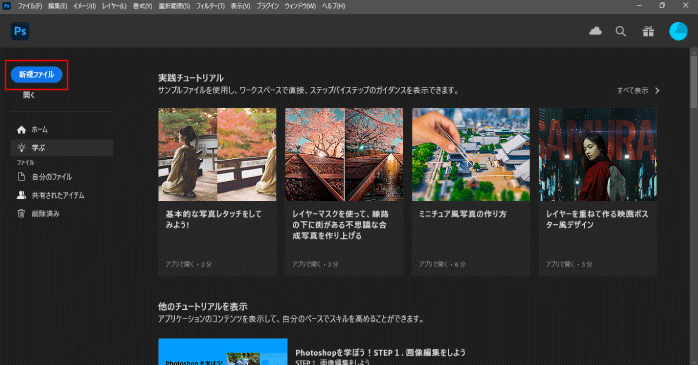Open the フィルター(T) menu

point(210,6)
